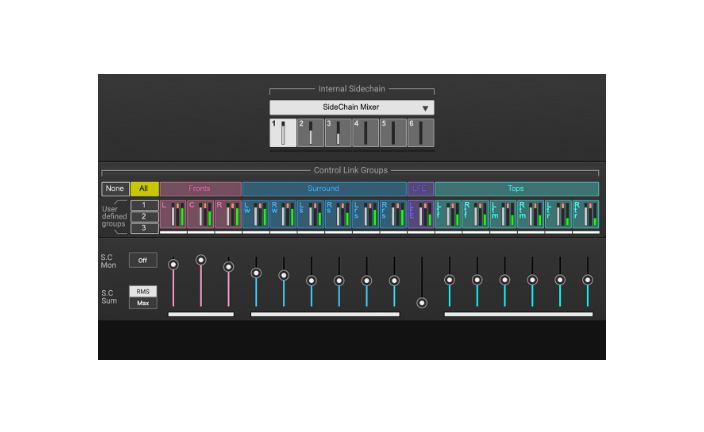The height and width of the screenshot is (432, 704).
Task: Select the Tops link group
Action: pos(516,189)
